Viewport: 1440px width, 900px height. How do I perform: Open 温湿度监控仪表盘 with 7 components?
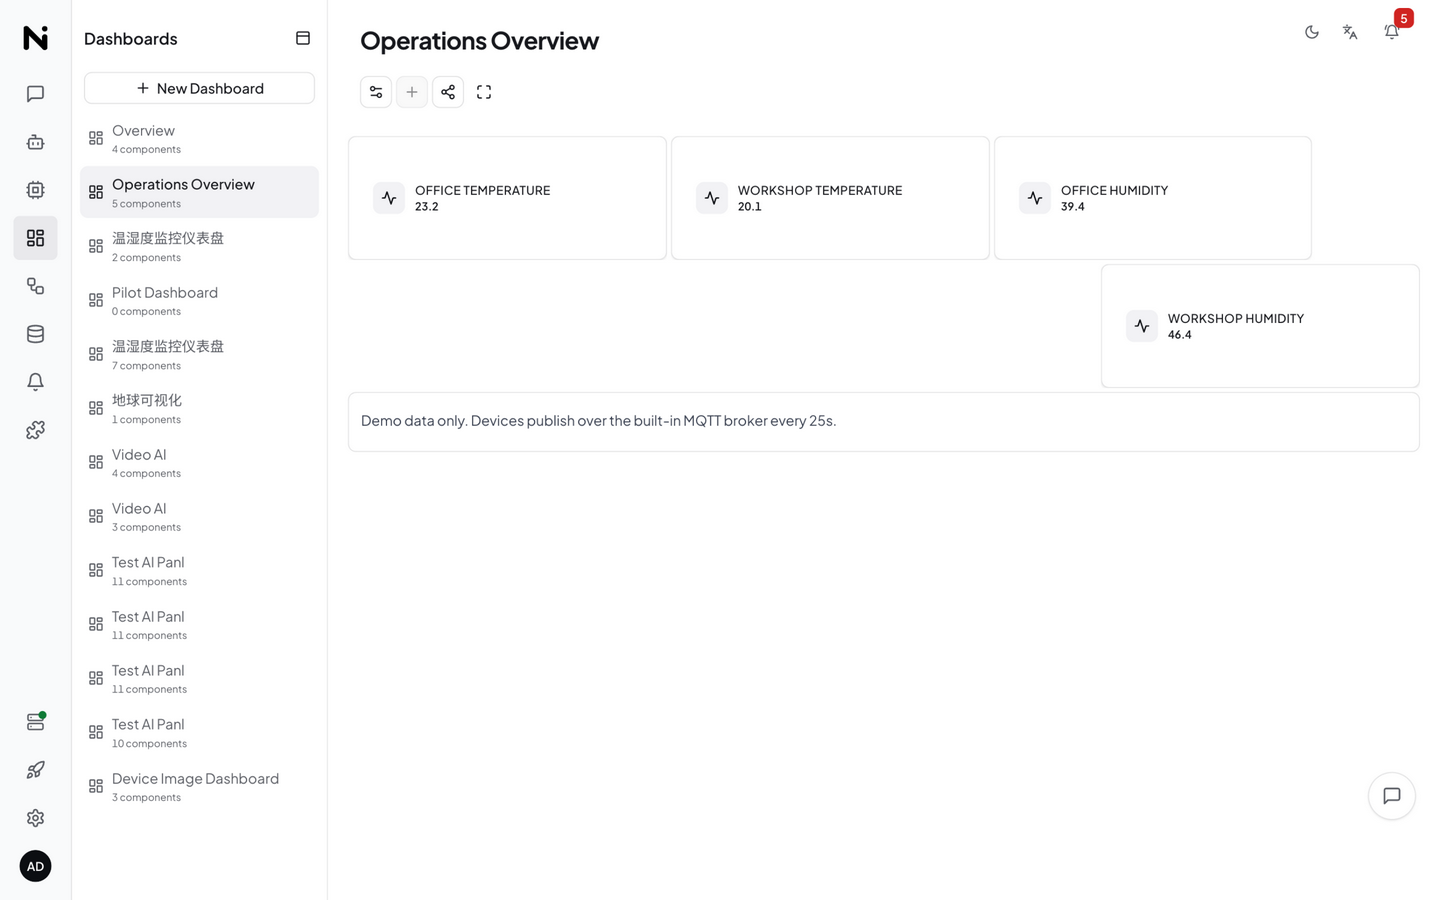coord(199,354)
